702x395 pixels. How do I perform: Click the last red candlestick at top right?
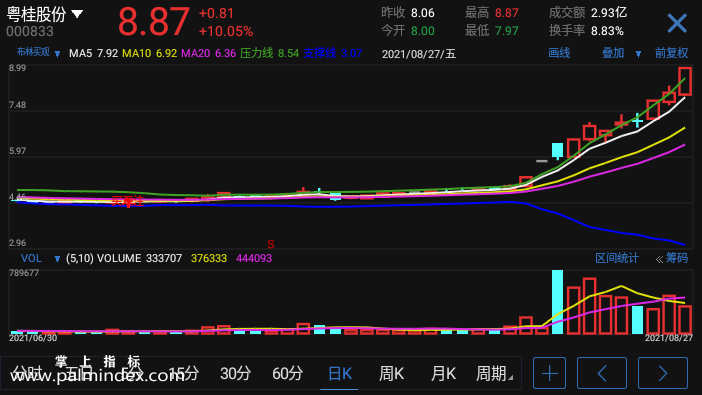click(x=685, y=81)
